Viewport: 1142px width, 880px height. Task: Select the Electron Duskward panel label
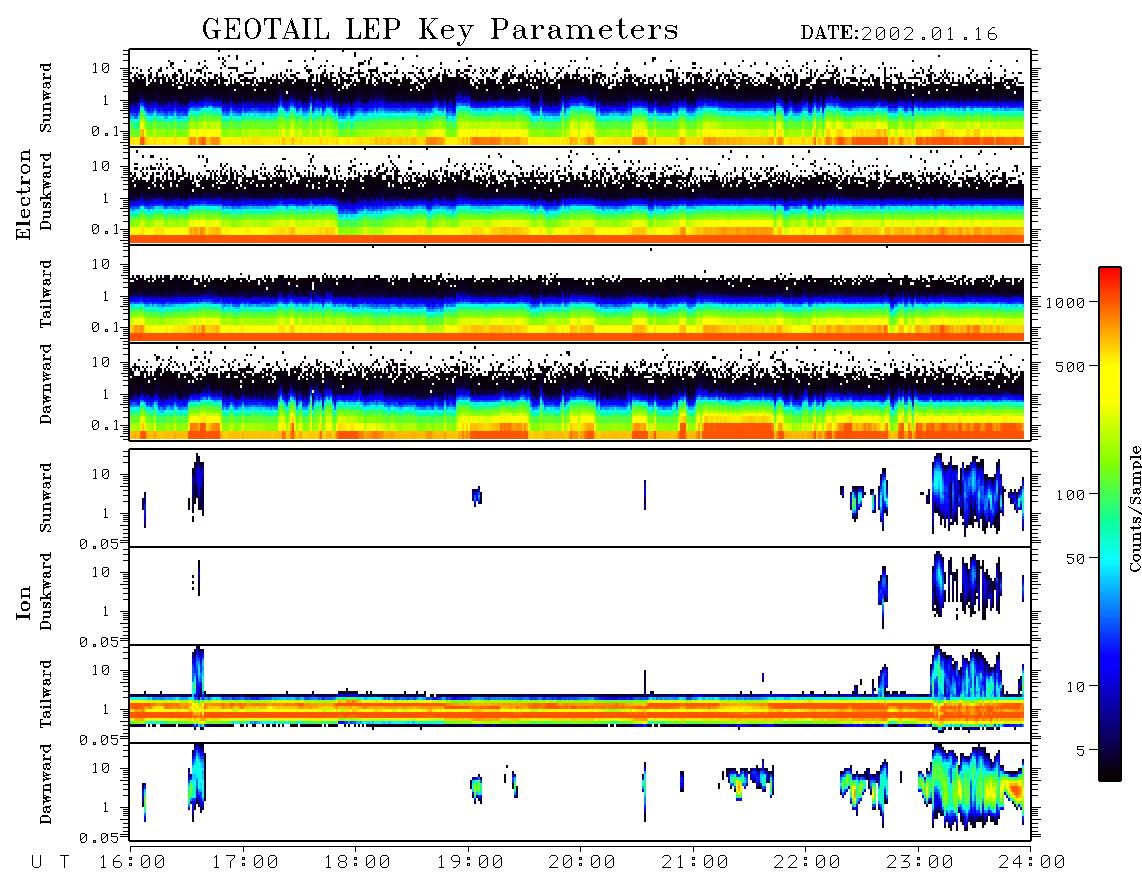tap(46, 192)
